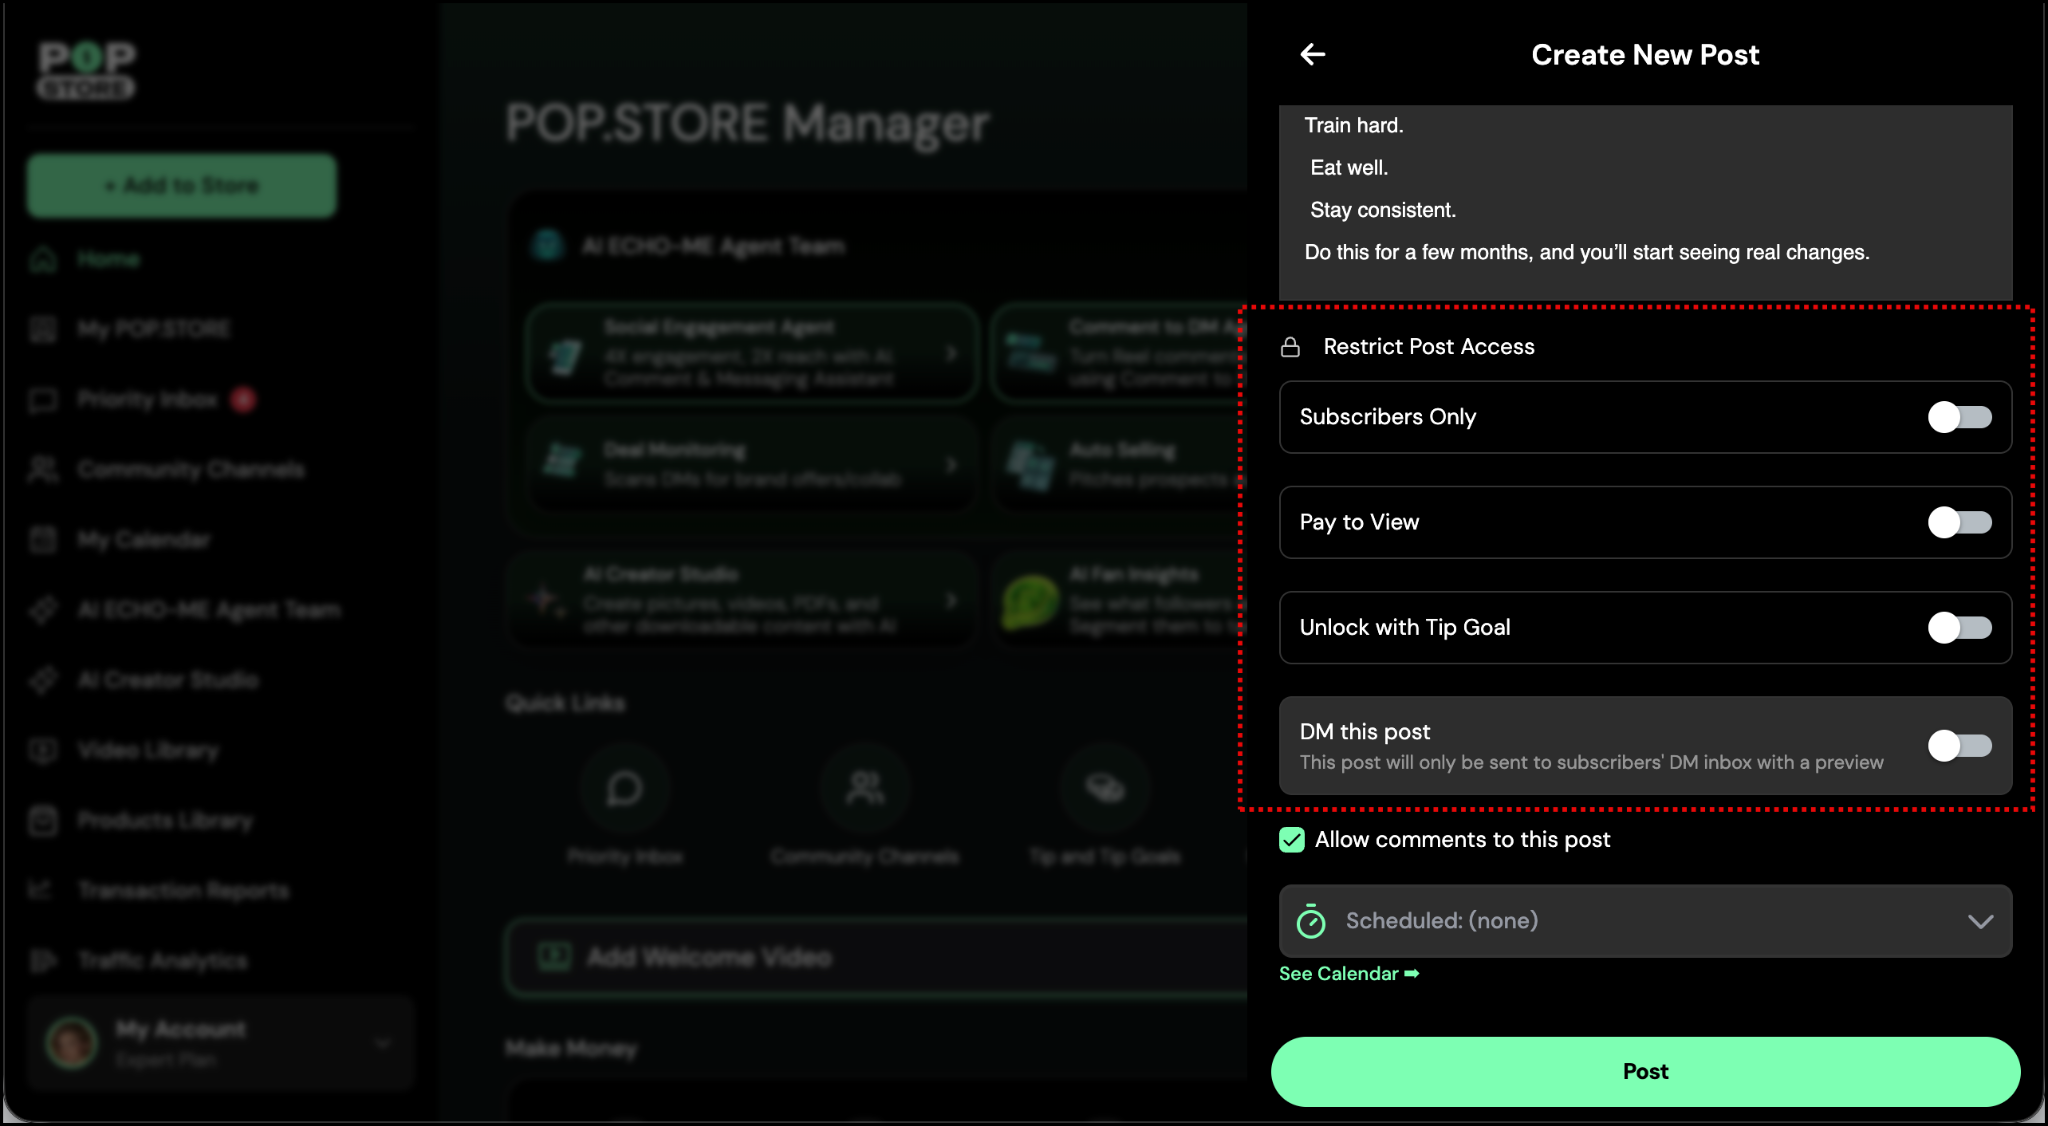Screen dimensions: 2048x1126
Task: Click the stopwatch icon in Scheduled field
Action: tap(1310, 921)
